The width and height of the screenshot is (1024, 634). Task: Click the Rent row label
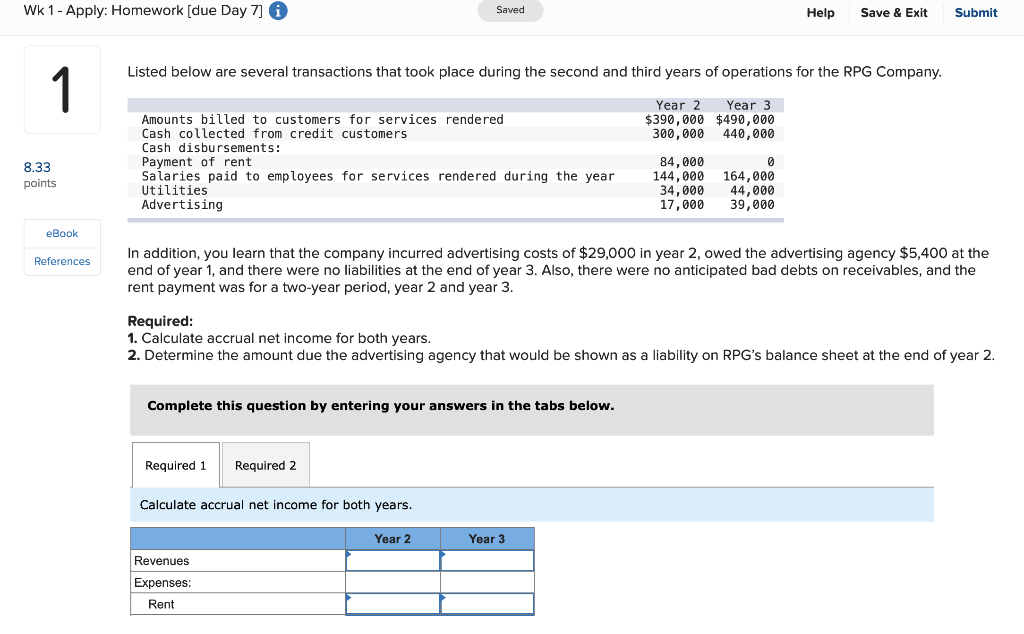[161, 604]
